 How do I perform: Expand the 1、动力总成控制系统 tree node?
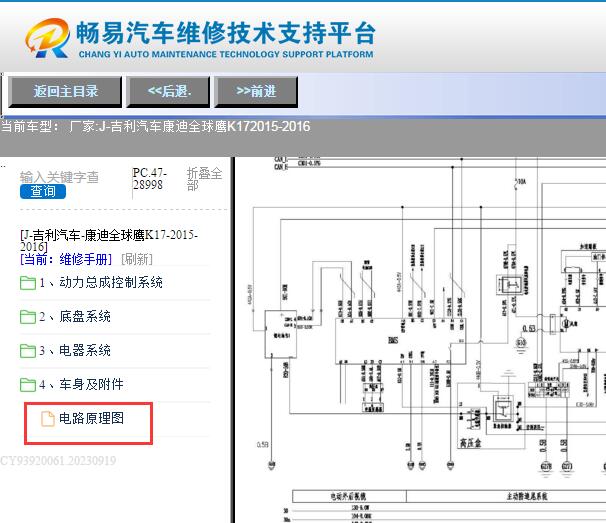101,283
